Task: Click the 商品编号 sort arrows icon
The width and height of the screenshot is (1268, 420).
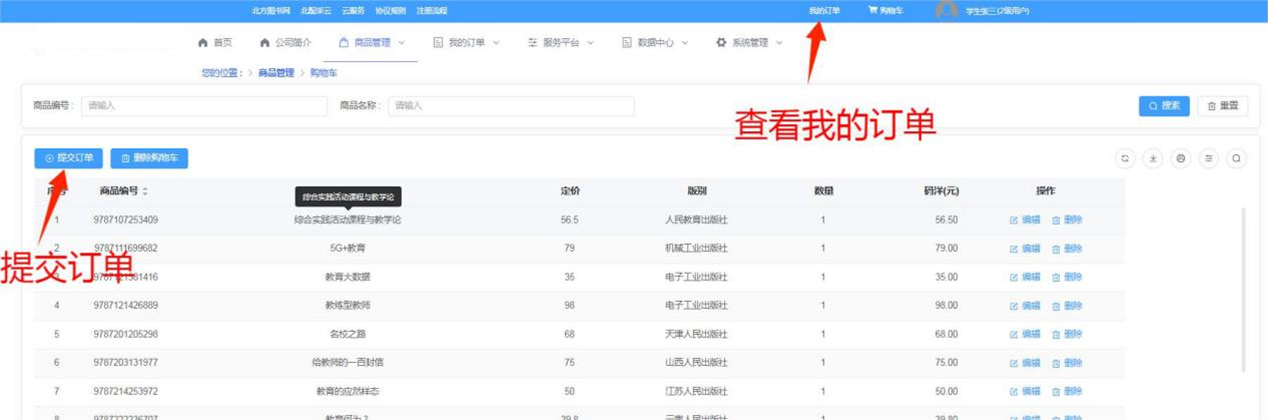Action: coord(145,191)
